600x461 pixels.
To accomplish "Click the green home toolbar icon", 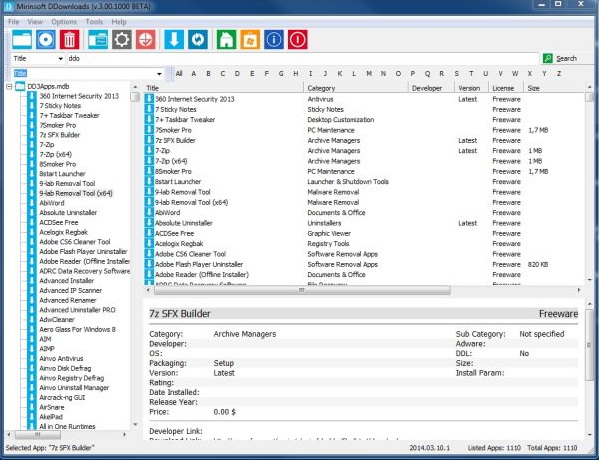I will coord(226,39).
